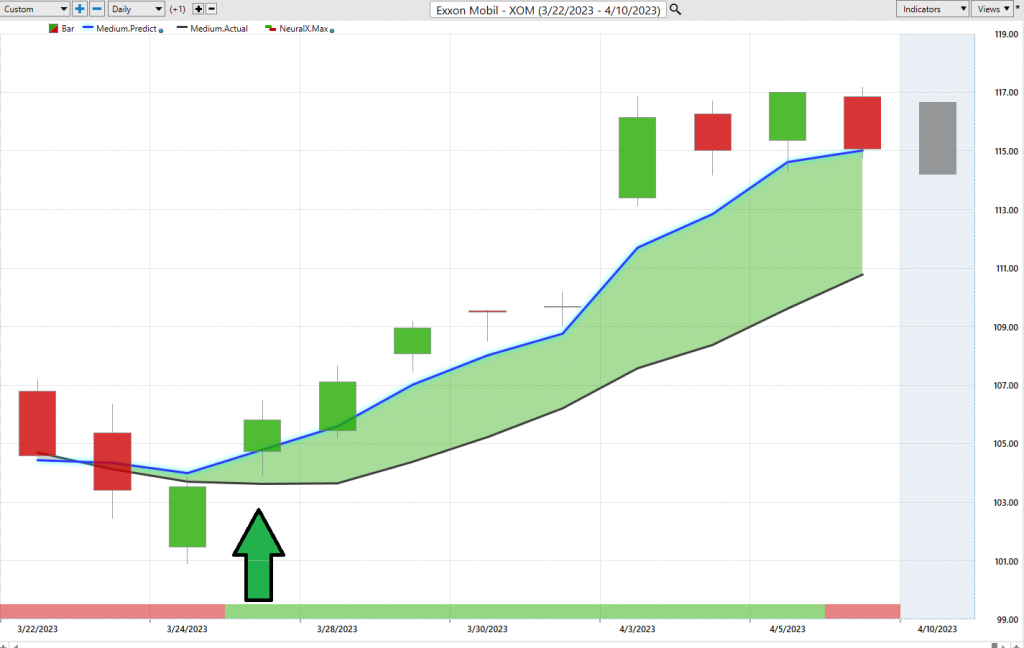The width and height of the screenshot is (1024, 648).
Task: Click the long green NeuralX band segment
Action: [525, 611]
